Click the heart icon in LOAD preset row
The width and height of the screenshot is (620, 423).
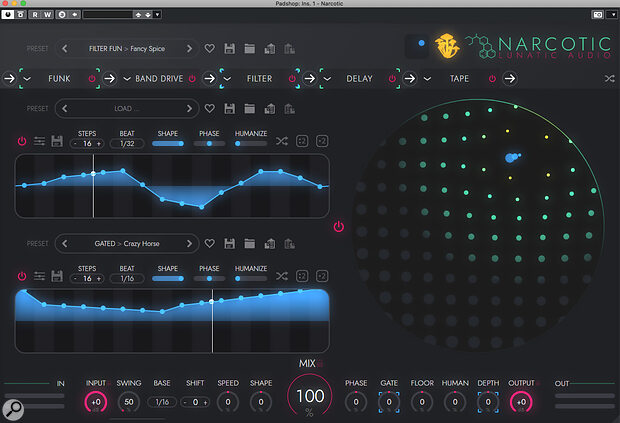coord(210,108)
